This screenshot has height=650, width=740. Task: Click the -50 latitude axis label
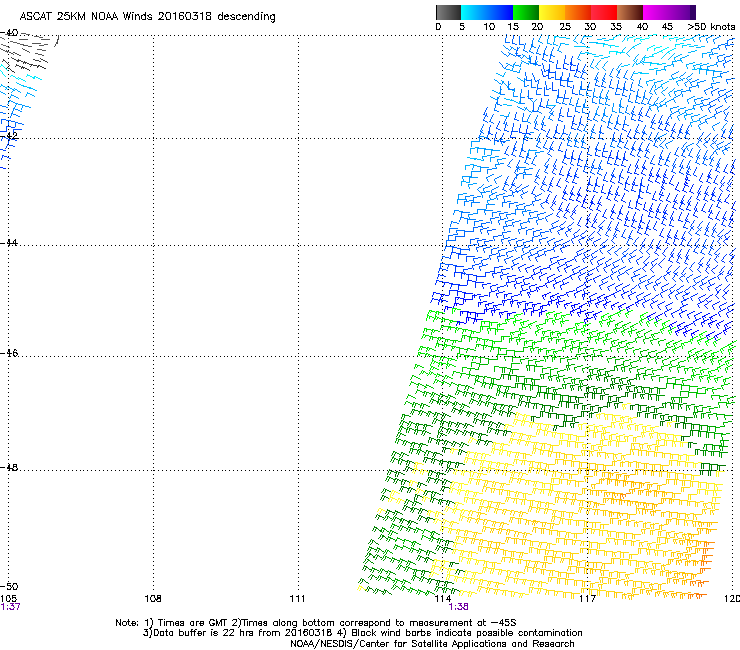point(9,586)
